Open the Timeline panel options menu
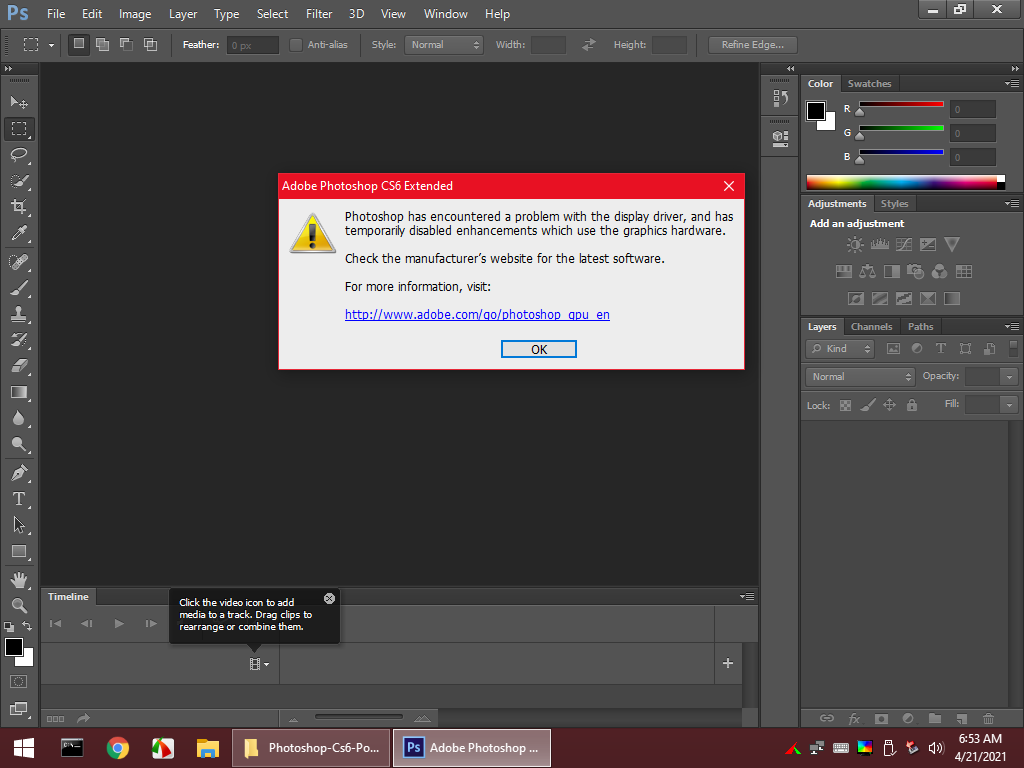1024x768 pixels. (747, 596)
